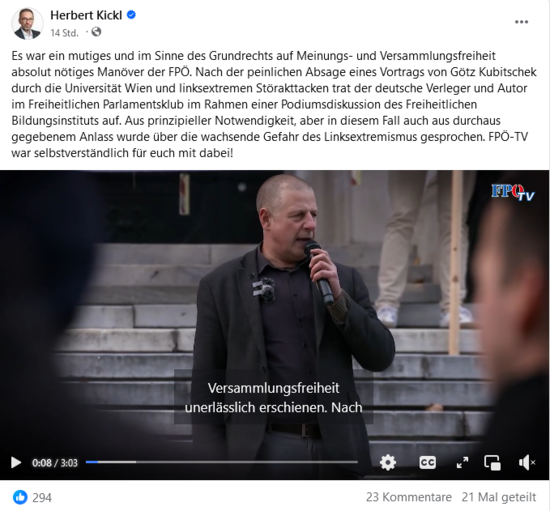The image size is (550, 511).
Task: View the 294 reactions count
Action: (x=42, y=497)
